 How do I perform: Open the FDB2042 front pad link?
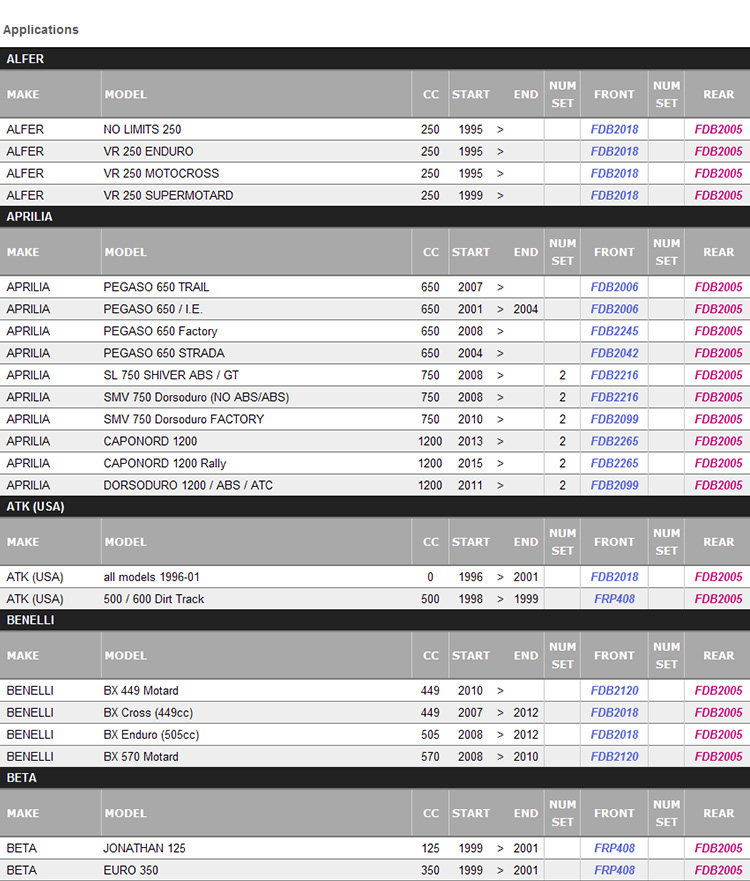pyautogui.click(x=614, y=353)
